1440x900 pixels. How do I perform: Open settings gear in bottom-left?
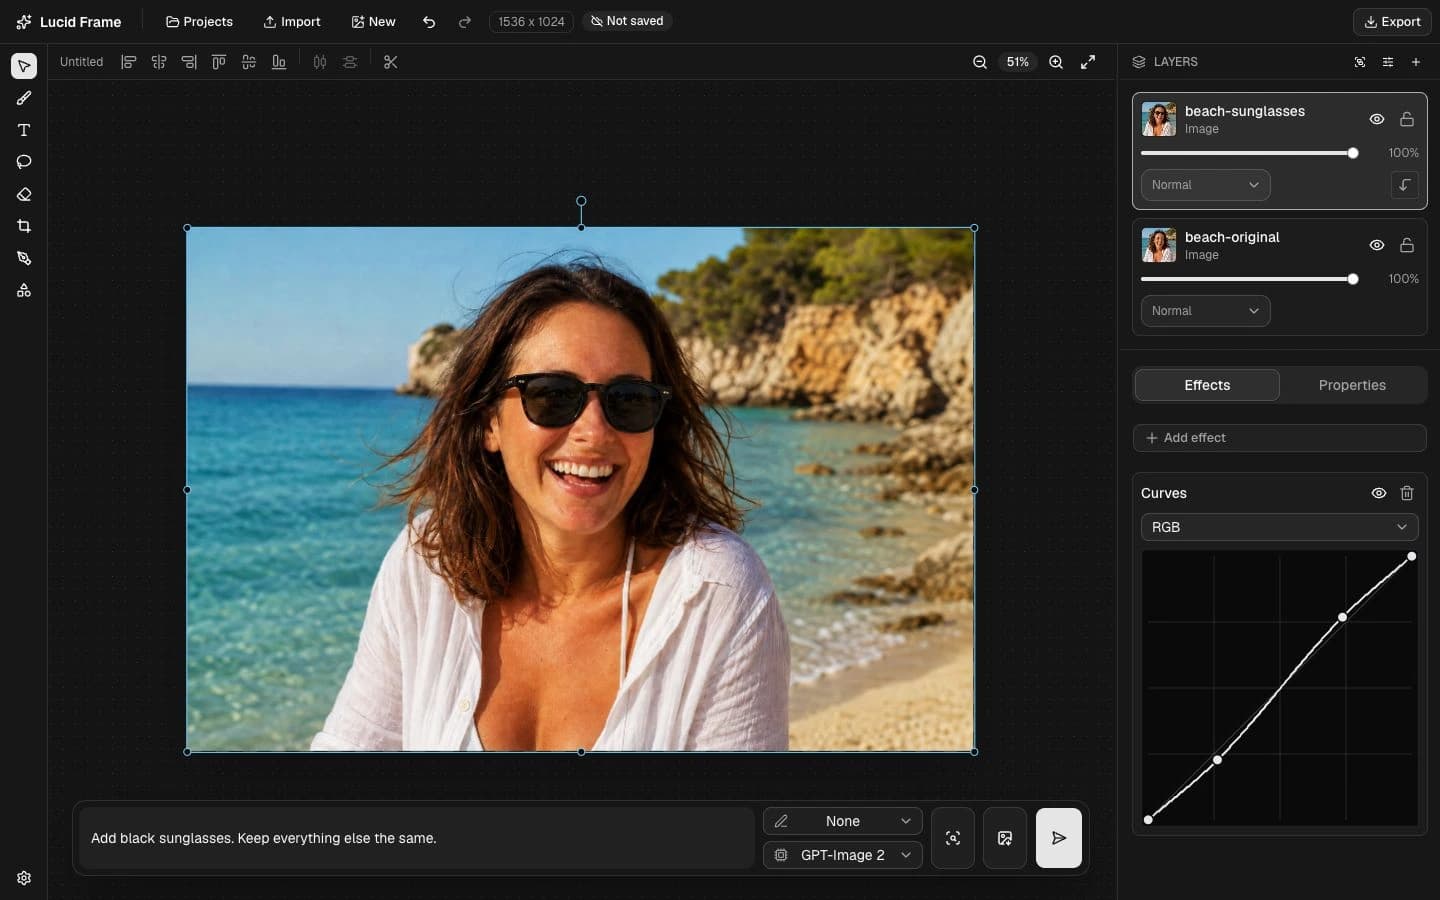pos(24,878)
